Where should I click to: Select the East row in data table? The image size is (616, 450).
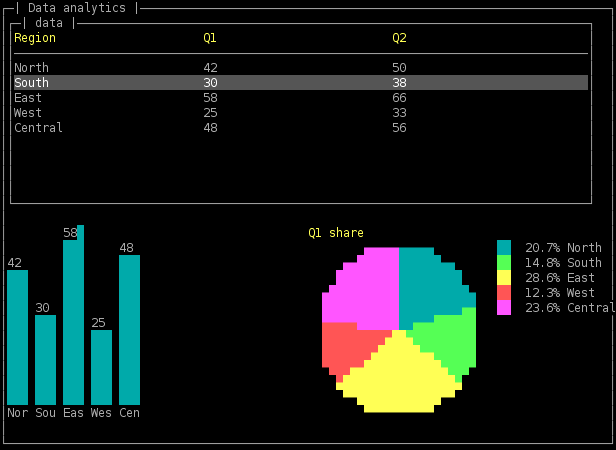pos(301,97)
